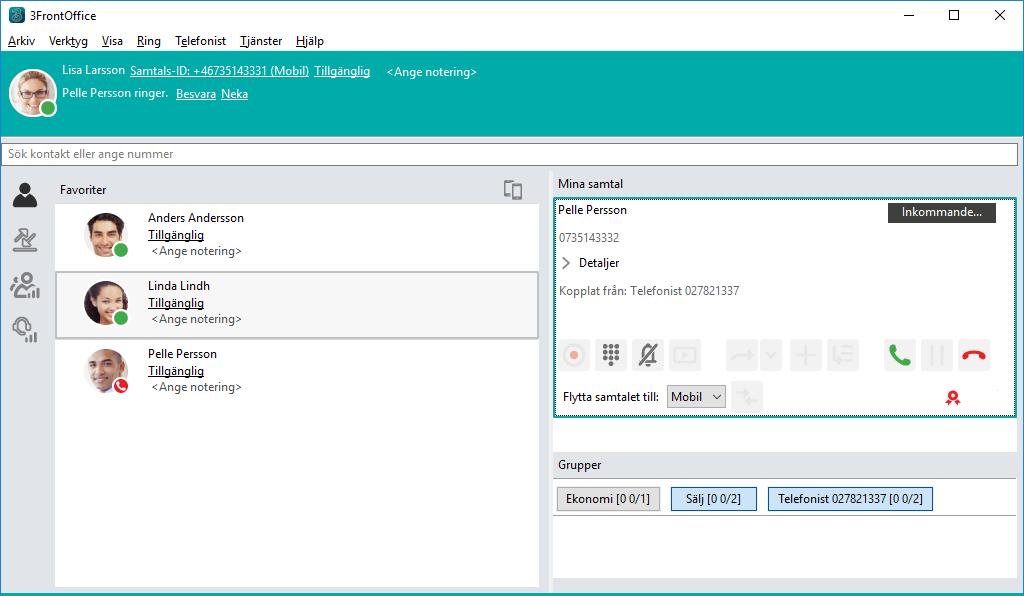Click Lisa Larsson's Tillgänglig status link

[x=342, y=71]
